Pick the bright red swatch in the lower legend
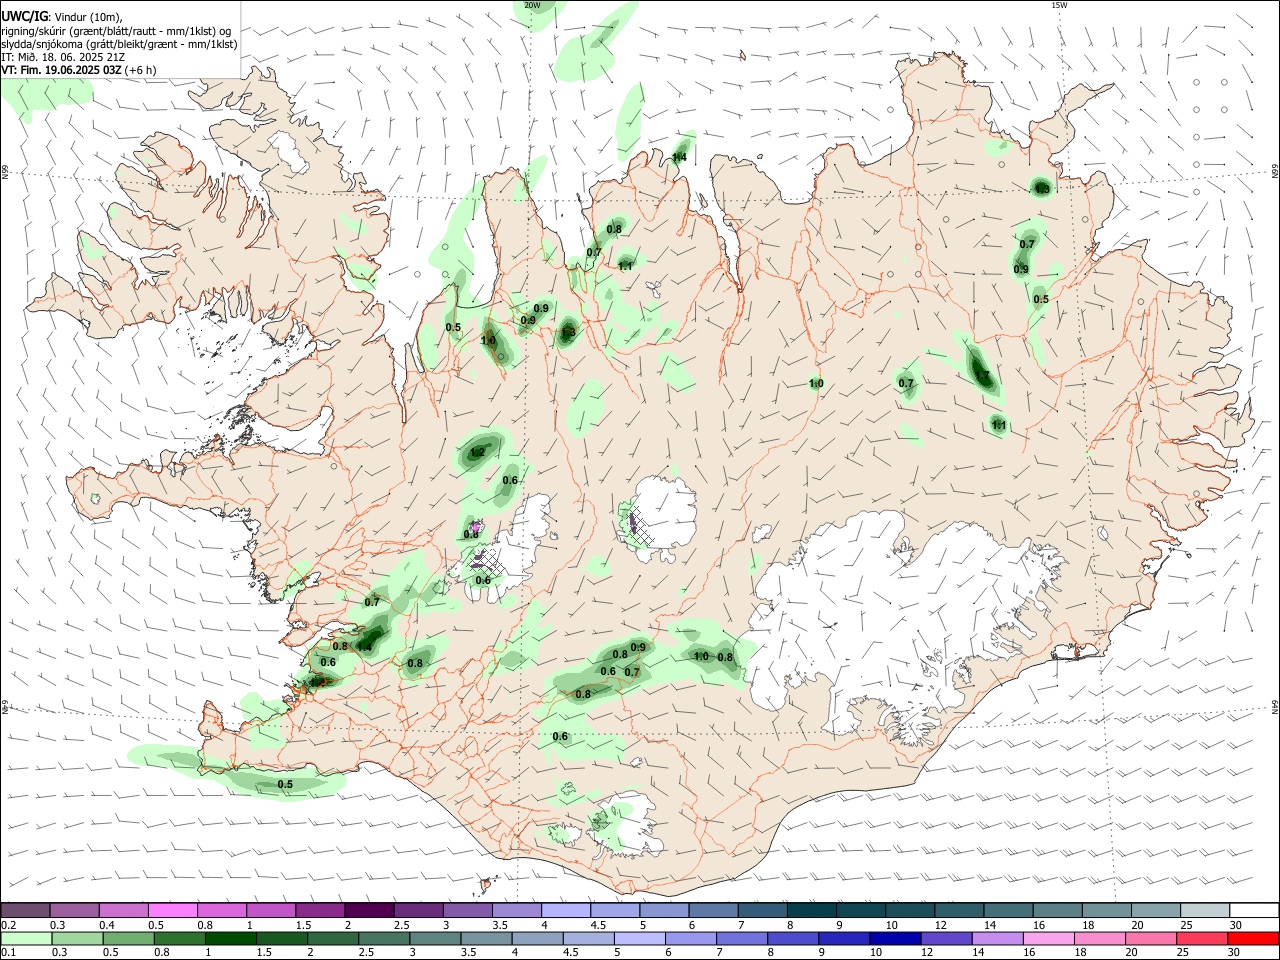This screenshot has height=960, width=1280. point(1253,938)
